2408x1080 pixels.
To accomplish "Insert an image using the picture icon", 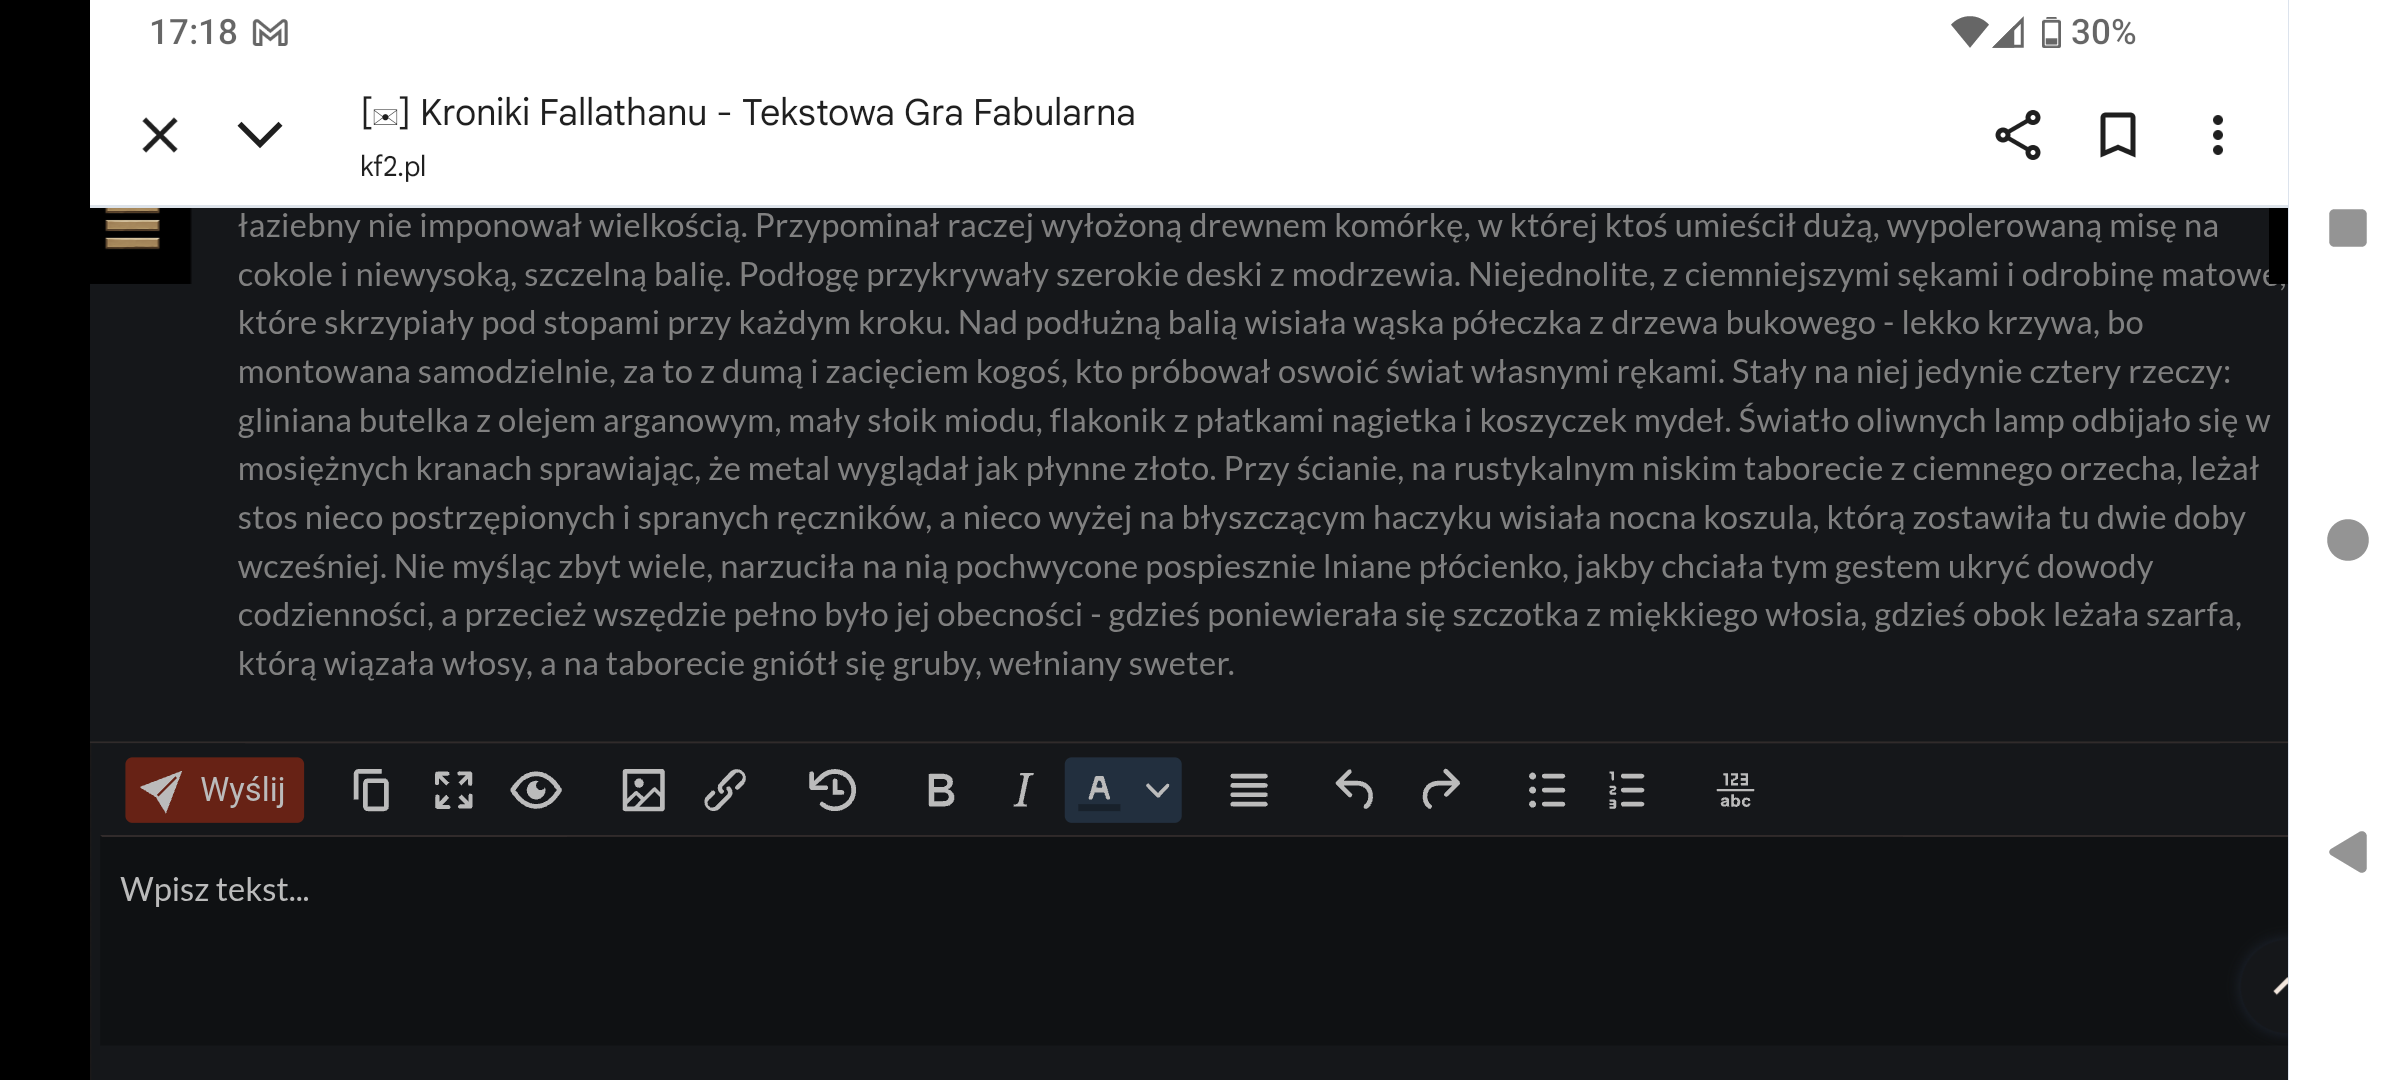I will click(642, 790).
